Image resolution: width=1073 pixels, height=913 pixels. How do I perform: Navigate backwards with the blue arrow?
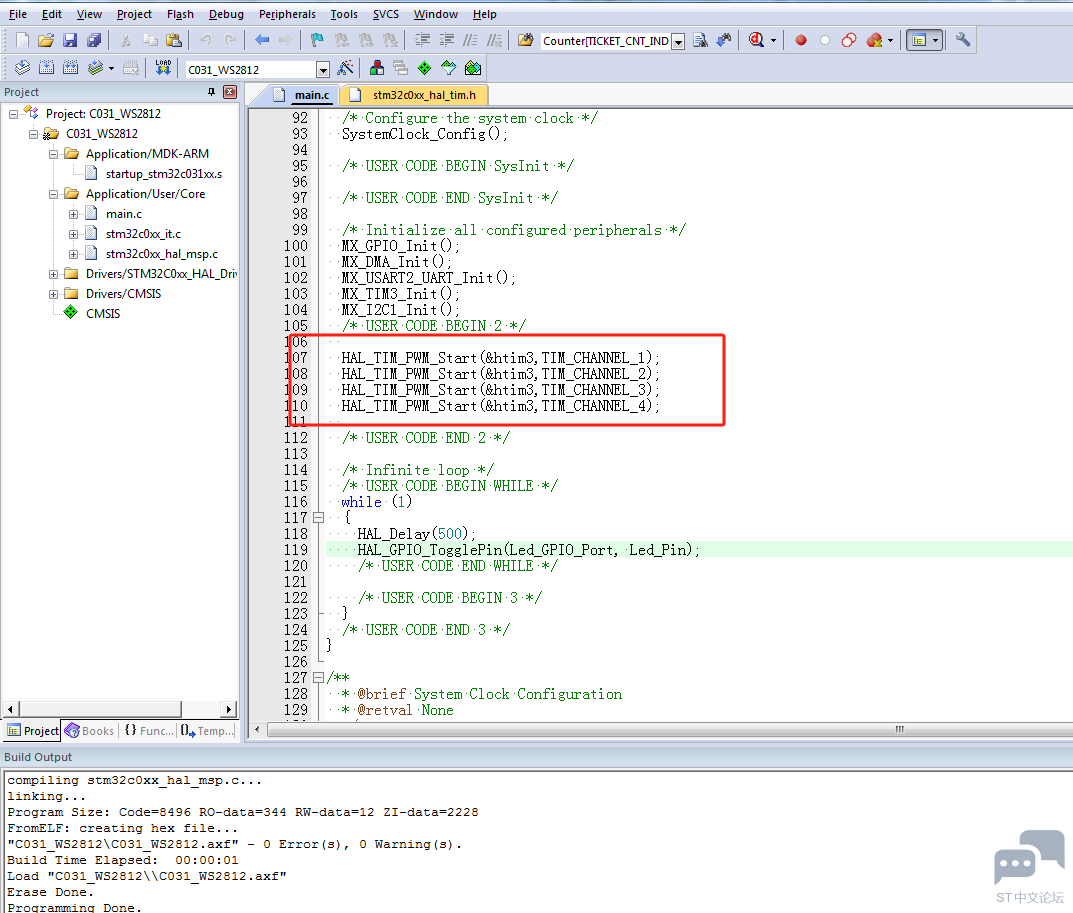pos(262,40)
